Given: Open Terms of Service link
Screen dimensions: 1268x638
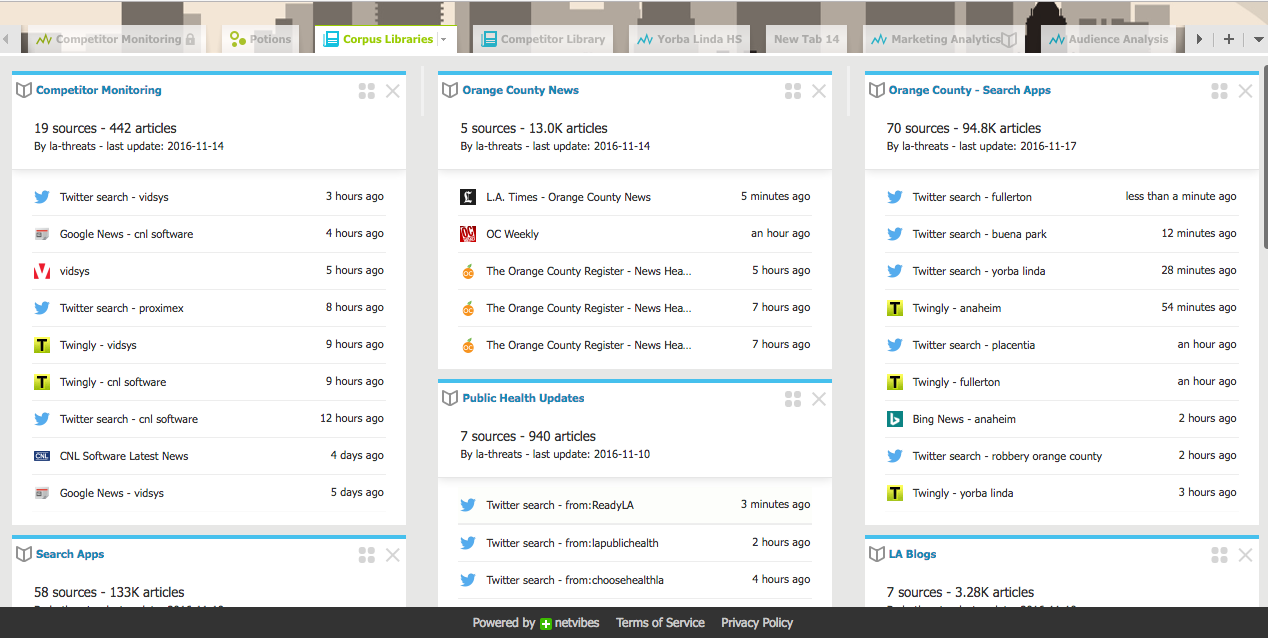Looking at the screenshot, I should [x=660, y=622].
